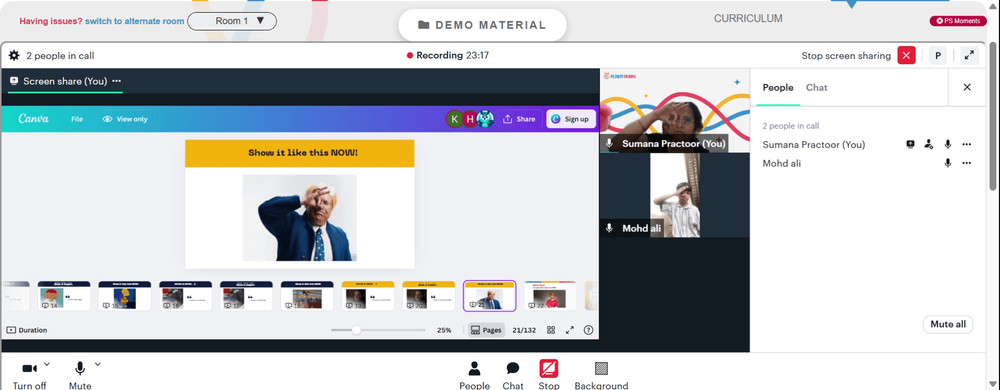The image size is (1000, 390).
Task: Click the Mute all button
Action: 948,324
